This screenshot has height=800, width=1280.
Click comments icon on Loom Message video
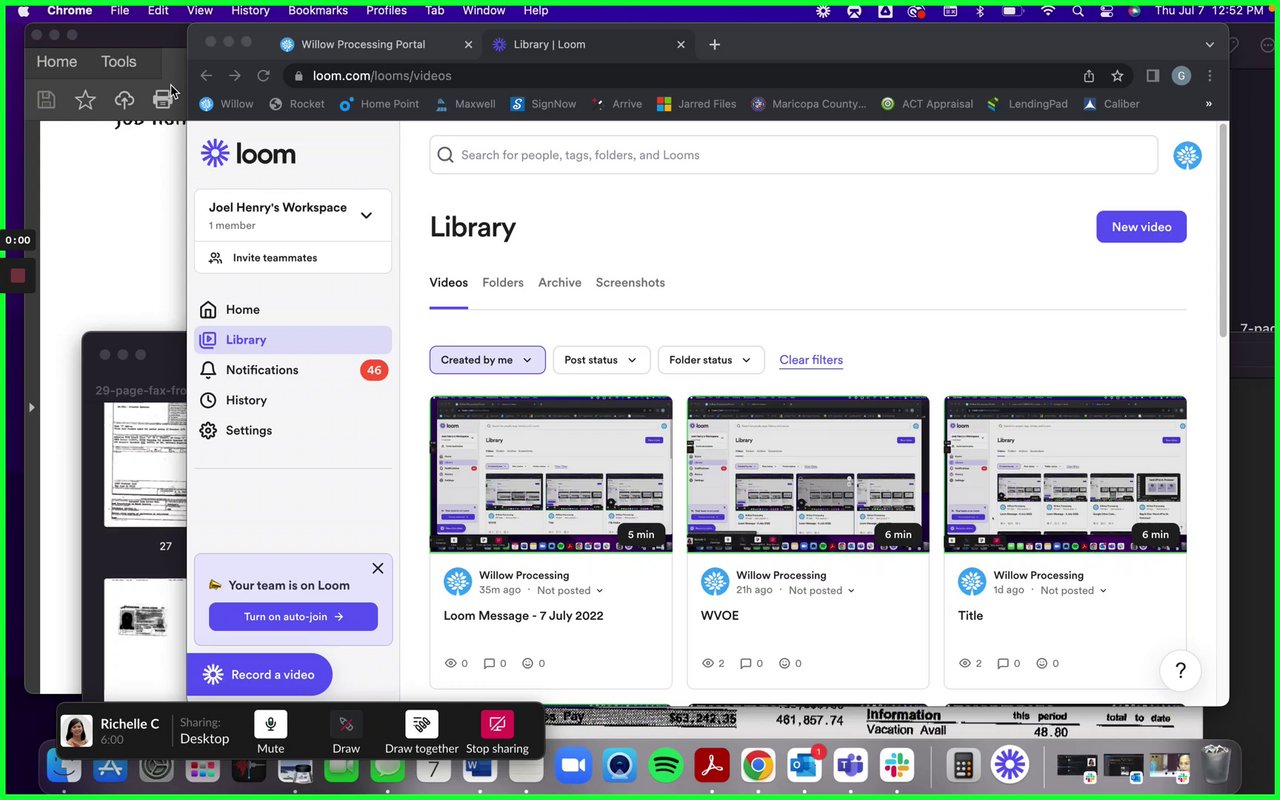point(489,663)
